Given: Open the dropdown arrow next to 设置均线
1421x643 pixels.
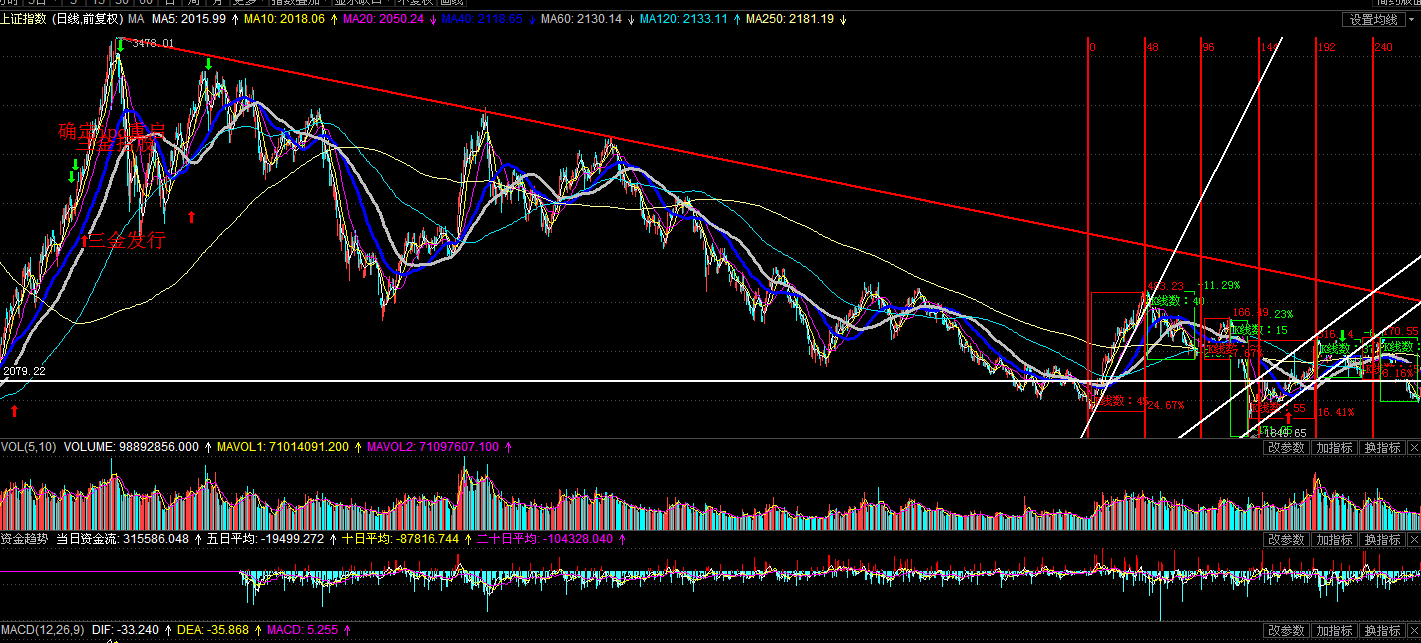Looking at the screenshot, I should (x=1411, y=19).
